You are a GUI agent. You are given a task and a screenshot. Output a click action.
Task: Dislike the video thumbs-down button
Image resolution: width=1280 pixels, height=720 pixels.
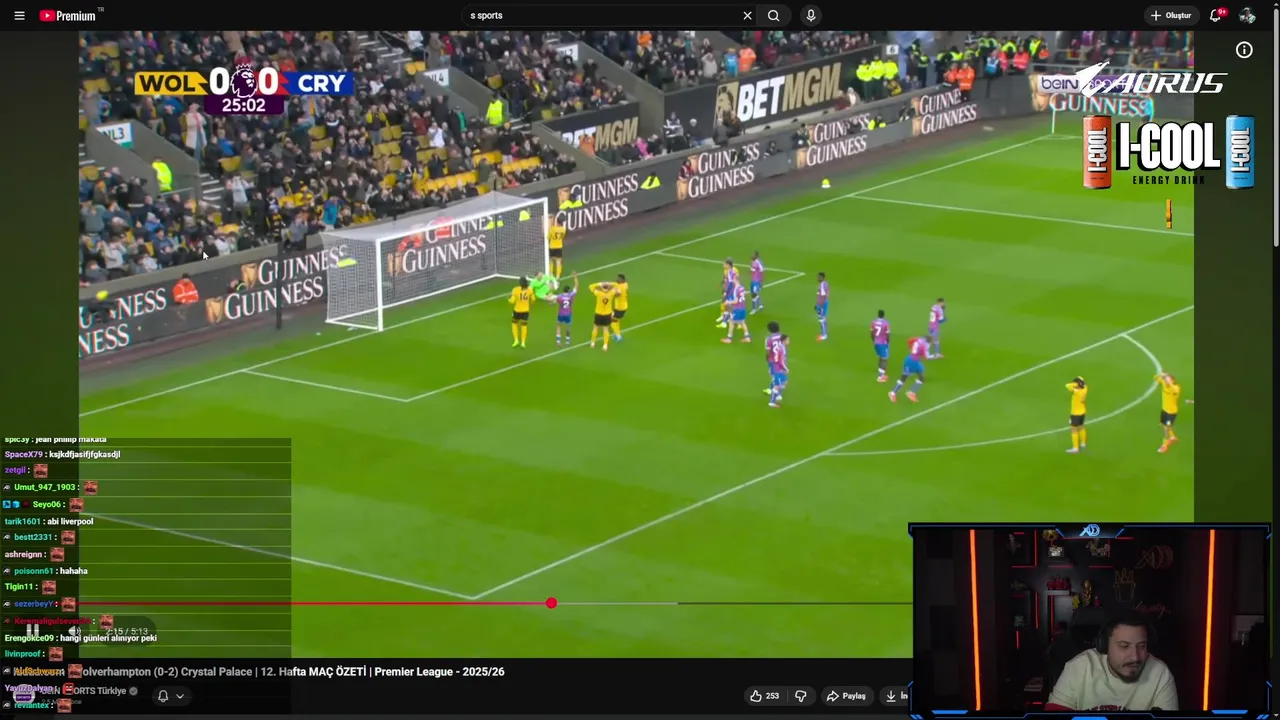(x=800, y=696)
